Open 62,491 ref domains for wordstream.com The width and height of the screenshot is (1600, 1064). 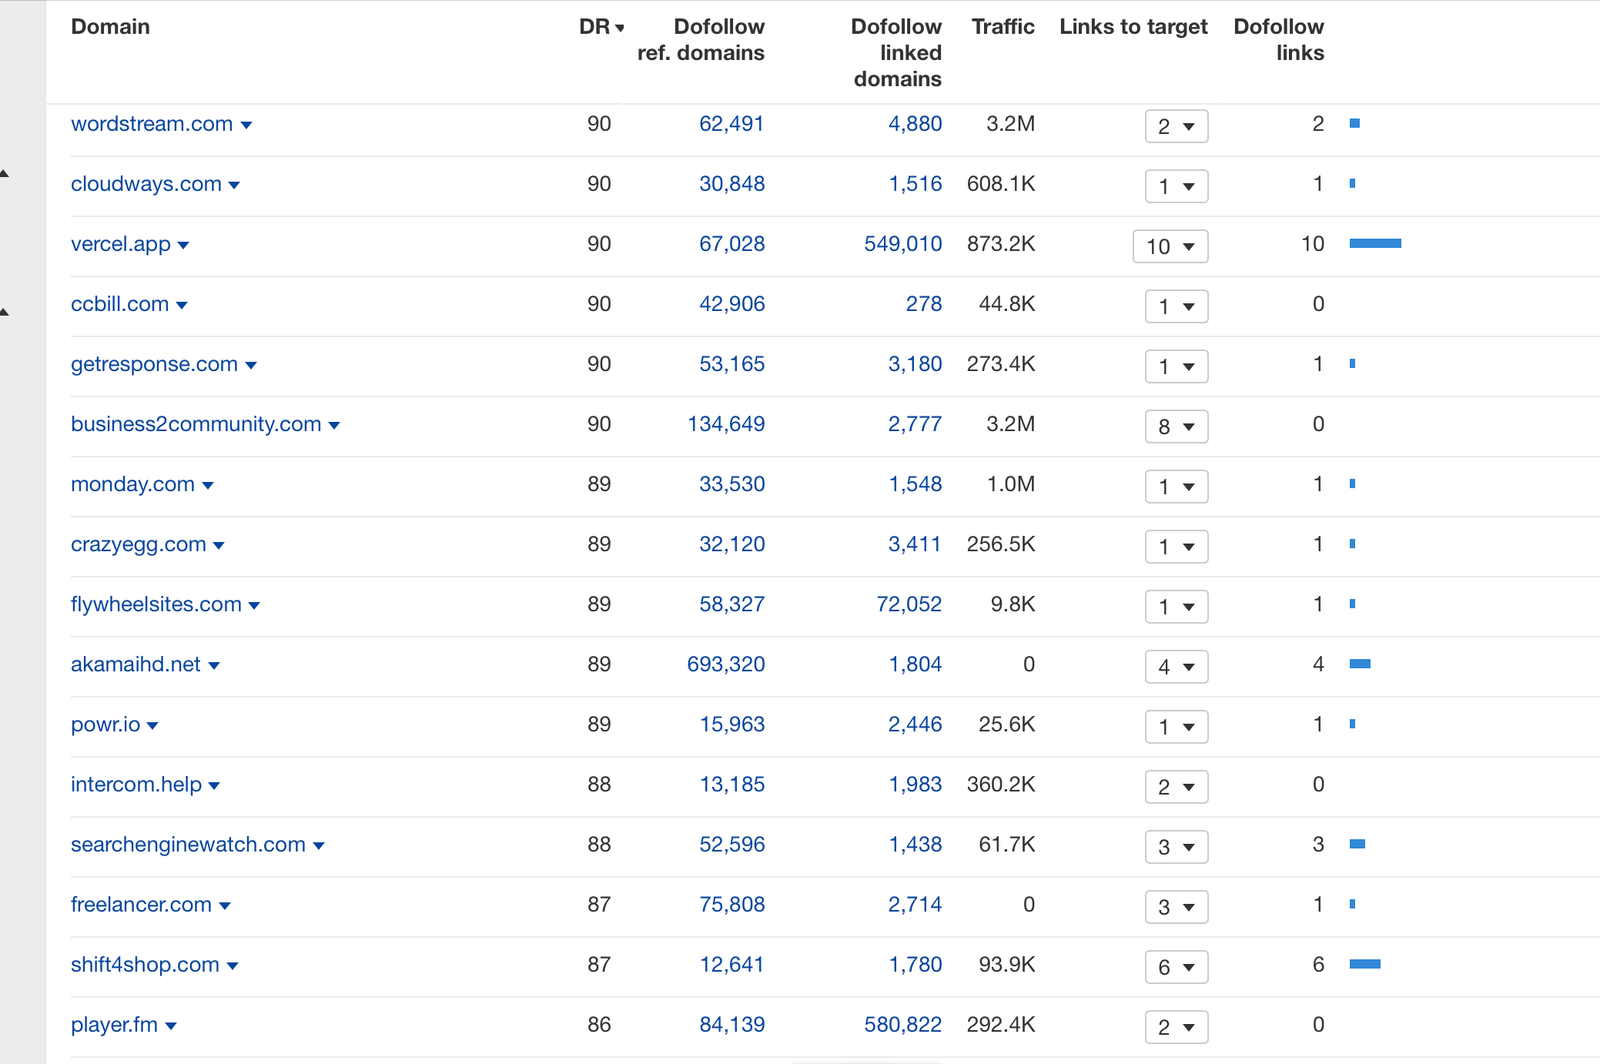pos(731,124)
